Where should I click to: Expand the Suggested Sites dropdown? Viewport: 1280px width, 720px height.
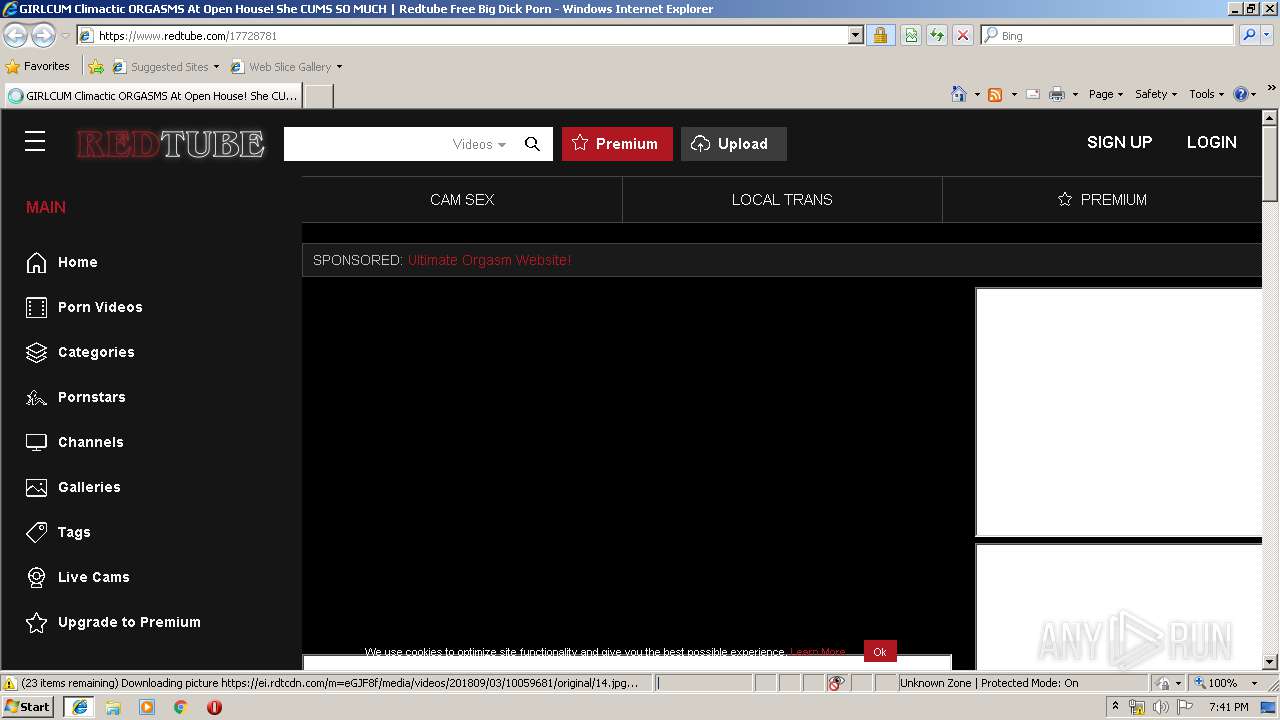[x=216, y=67]
